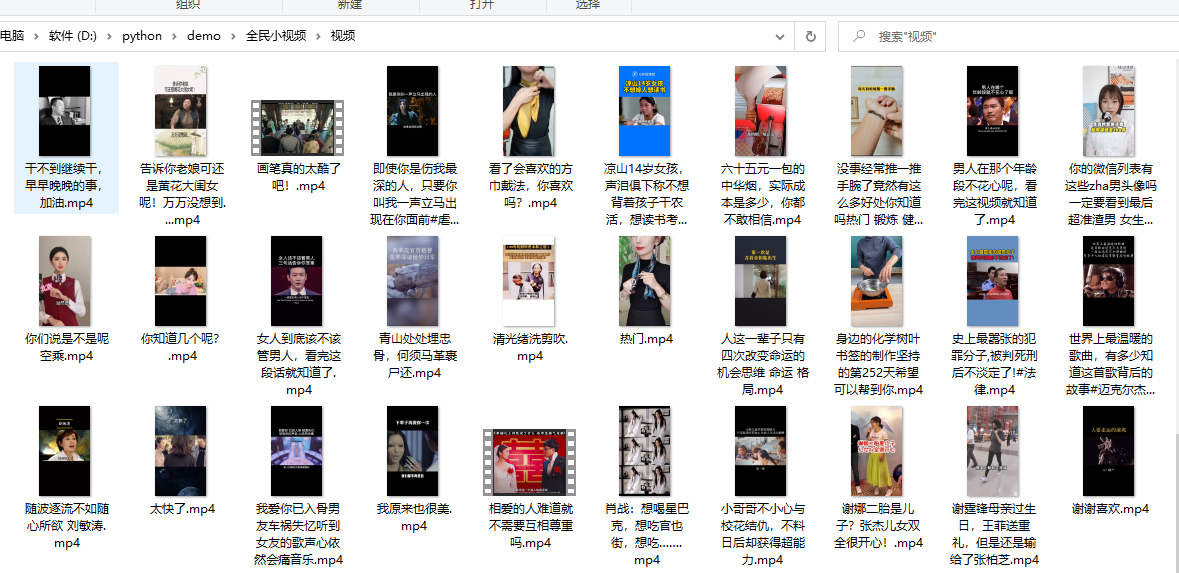This screenshot has height=573, width=1179.
Task: Select the 六十五元一包的中华烟 video thumbnail
Action: (760, 111)
